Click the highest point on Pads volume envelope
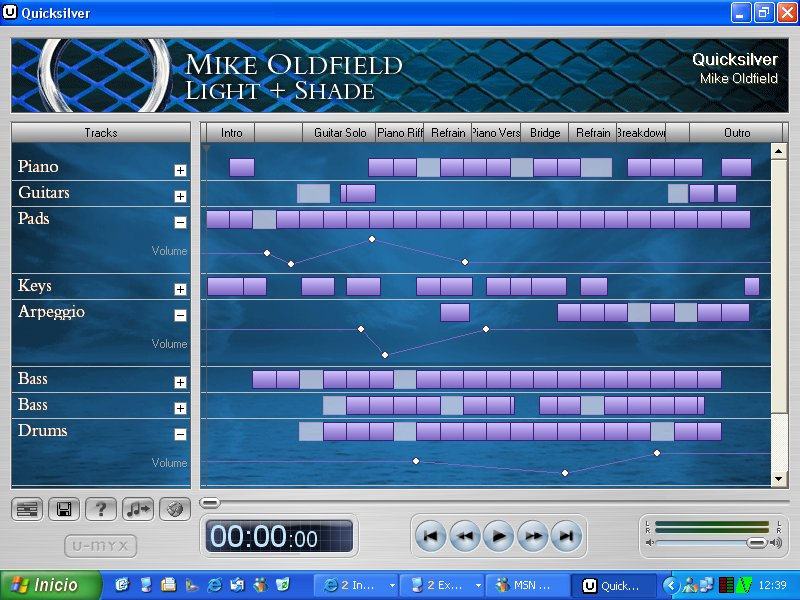Image resolution: width=800 pixels, height=600 pixels. [372, 239]
